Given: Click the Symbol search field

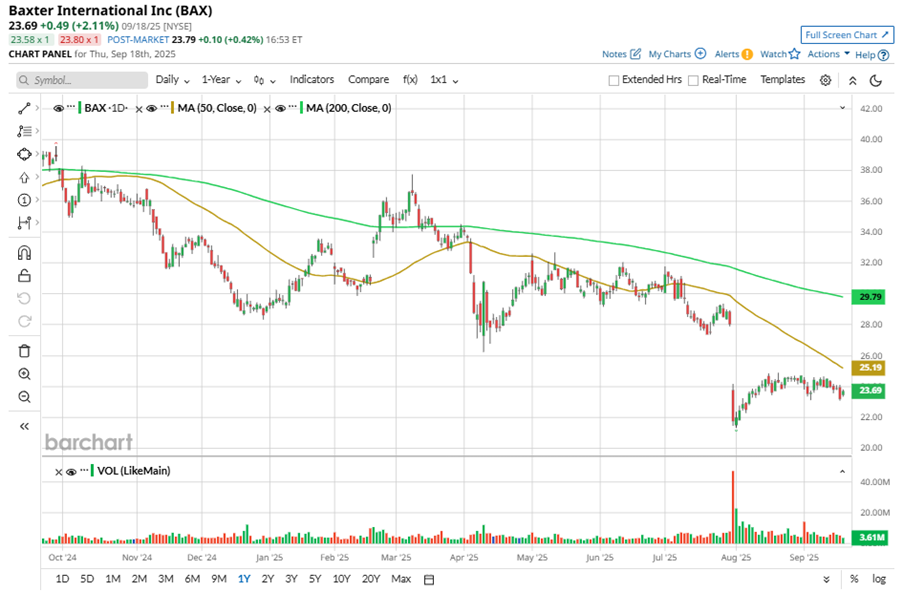Looking at the screenshot, I should click(82, 80).
